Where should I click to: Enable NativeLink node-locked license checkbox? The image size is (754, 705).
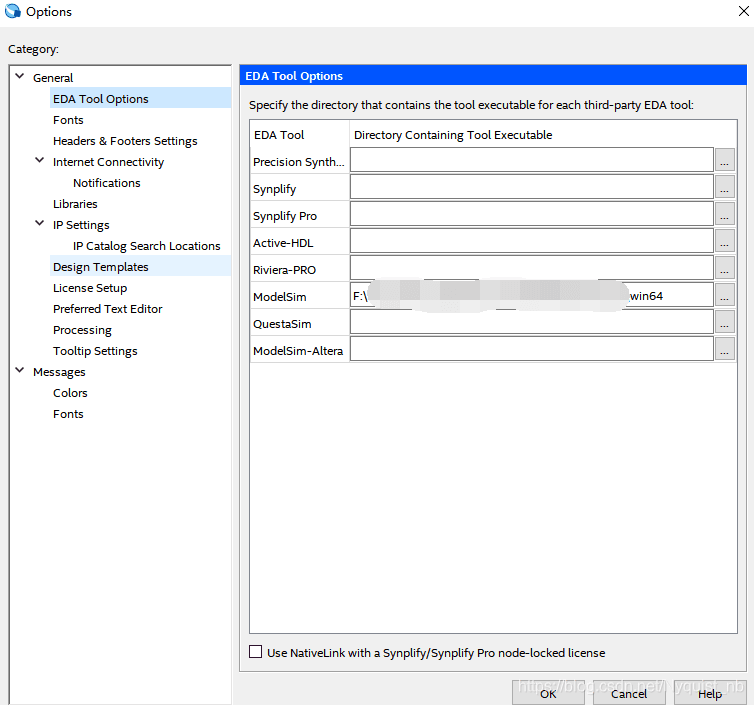click(x=255, y=652)
